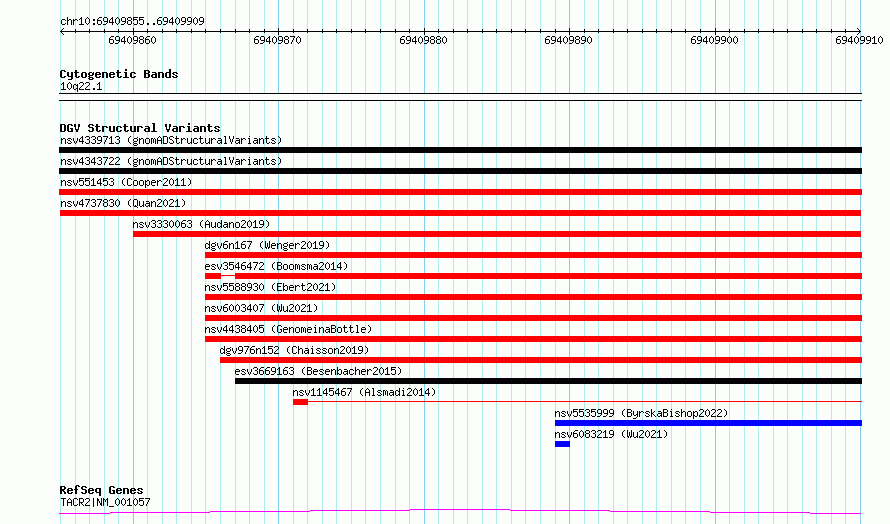This screenshot has height=524, width=890.
Task: Click the nsv4339713 (gnomADStructuralVariants) label
Action: [x=171, y=140]
